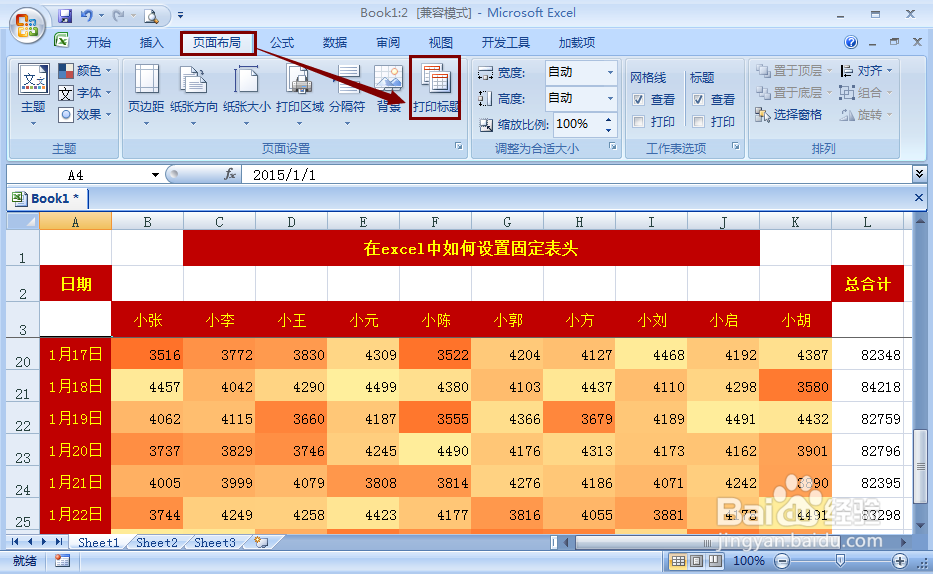The height and width of the screenshot is (574, 933).
Task: Toggle headings 打印 checkbox
Action: click(699, 121)
